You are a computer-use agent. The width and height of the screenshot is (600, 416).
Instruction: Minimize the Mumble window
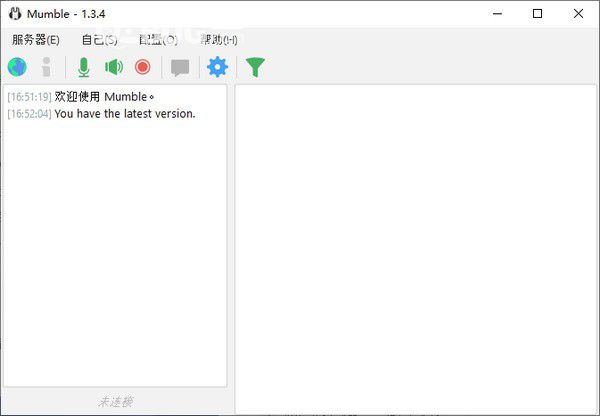(x=497, y=14)
